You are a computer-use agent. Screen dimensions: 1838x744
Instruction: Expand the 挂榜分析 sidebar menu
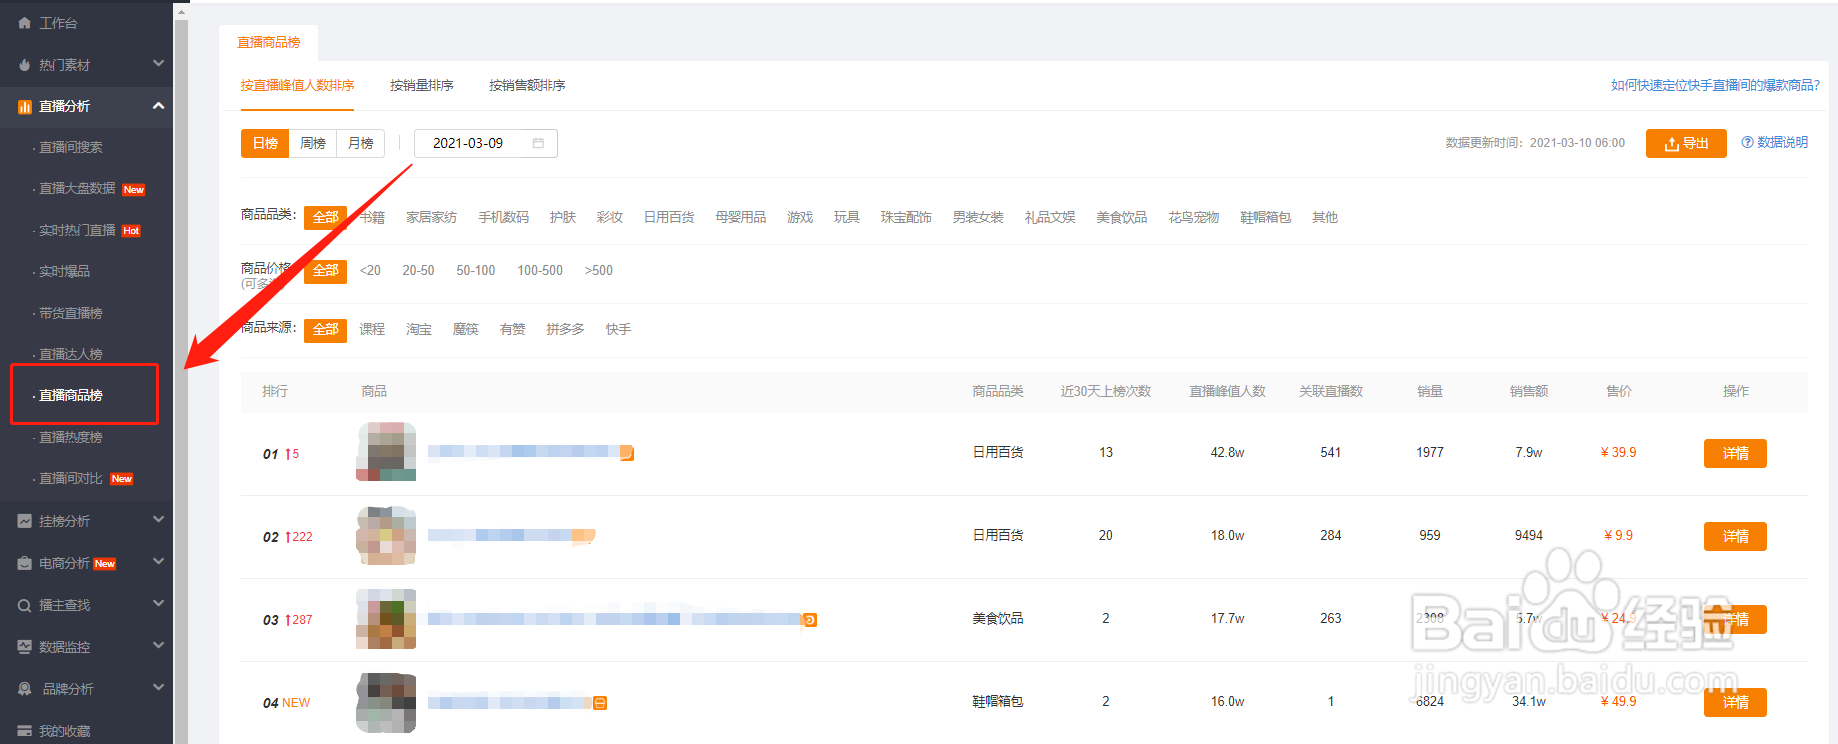tap(158, 520)
